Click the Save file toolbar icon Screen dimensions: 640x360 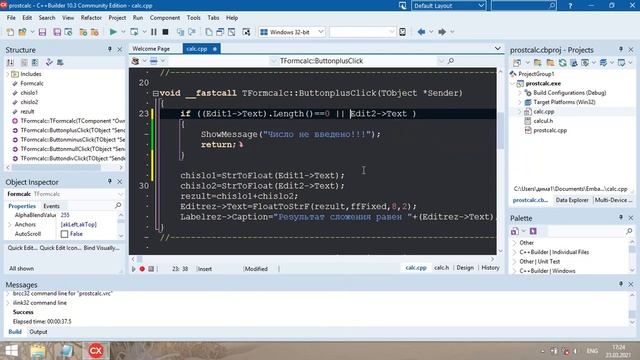42,32
